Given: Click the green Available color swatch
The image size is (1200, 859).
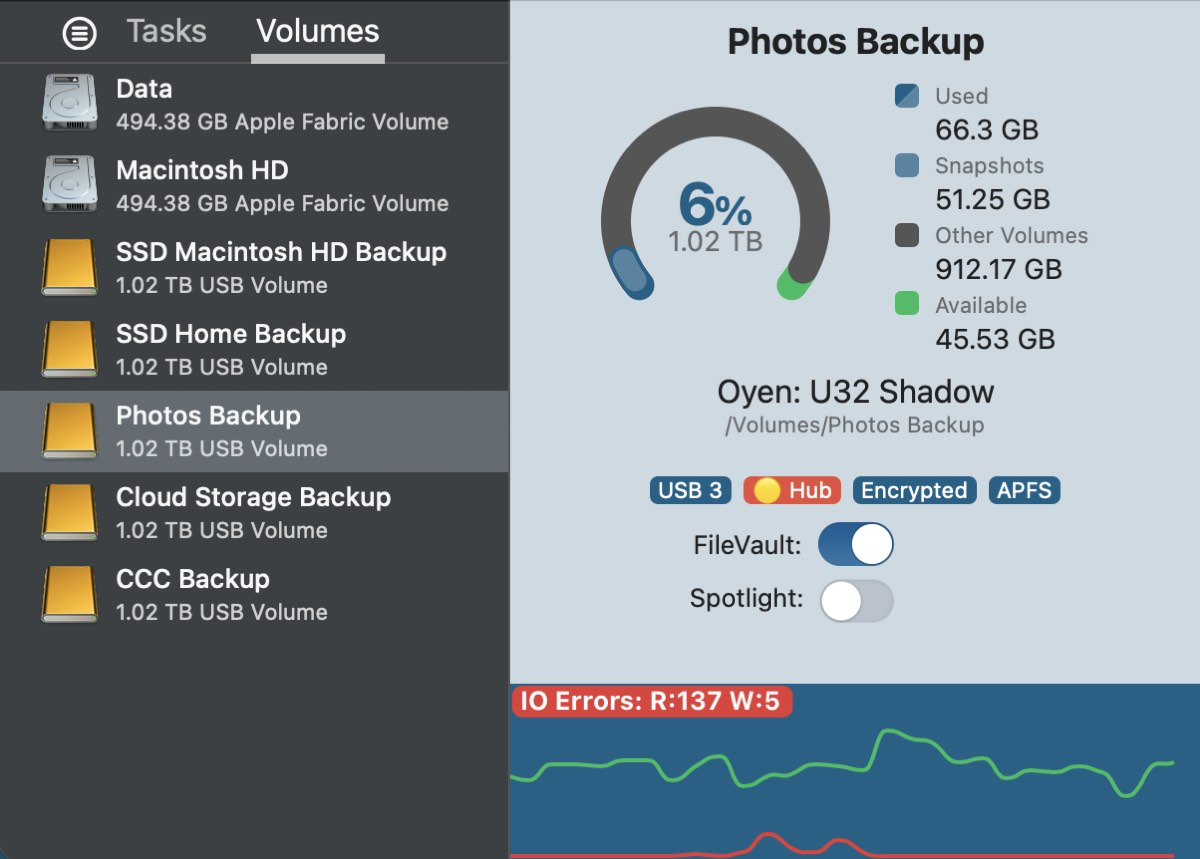Looking at the screenshot, I should [x=906, y=304].
